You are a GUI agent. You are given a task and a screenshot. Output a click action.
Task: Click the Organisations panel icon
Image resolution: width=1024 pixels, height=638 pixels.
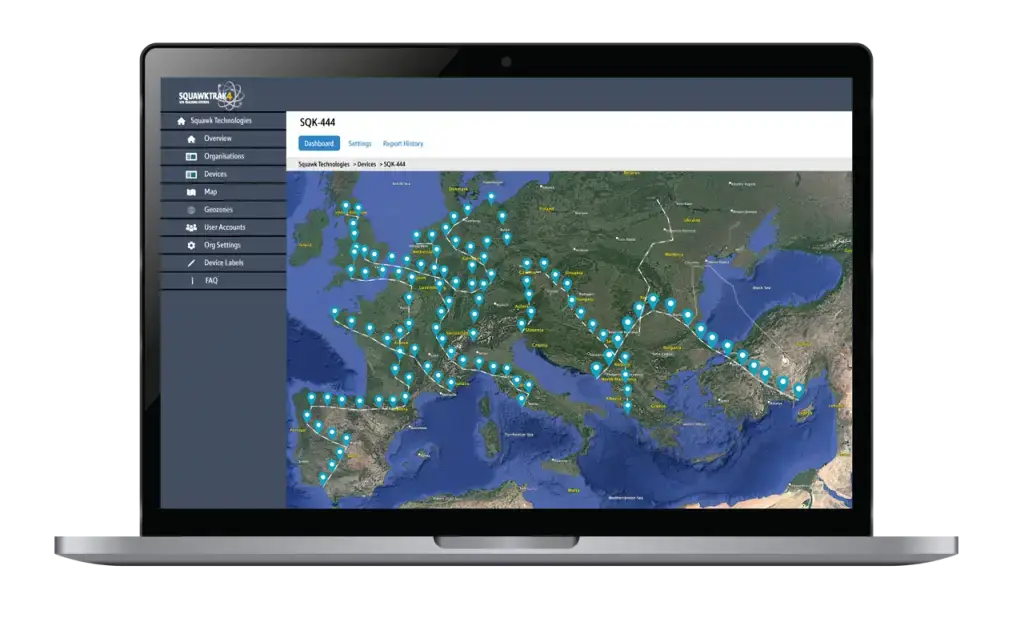click(x=191, y=157)
